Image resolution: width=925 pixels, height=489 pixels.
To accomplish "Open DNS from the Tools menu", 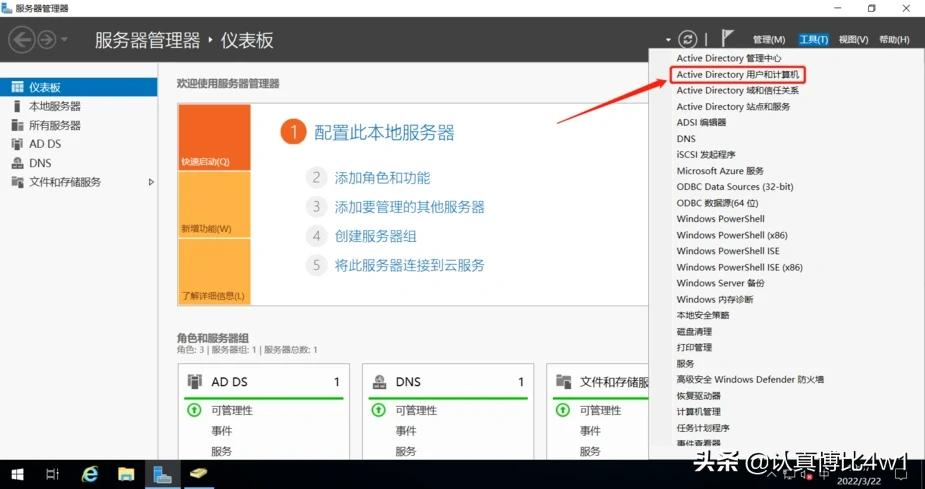I will pyautogui.click(x=686, y=139).
